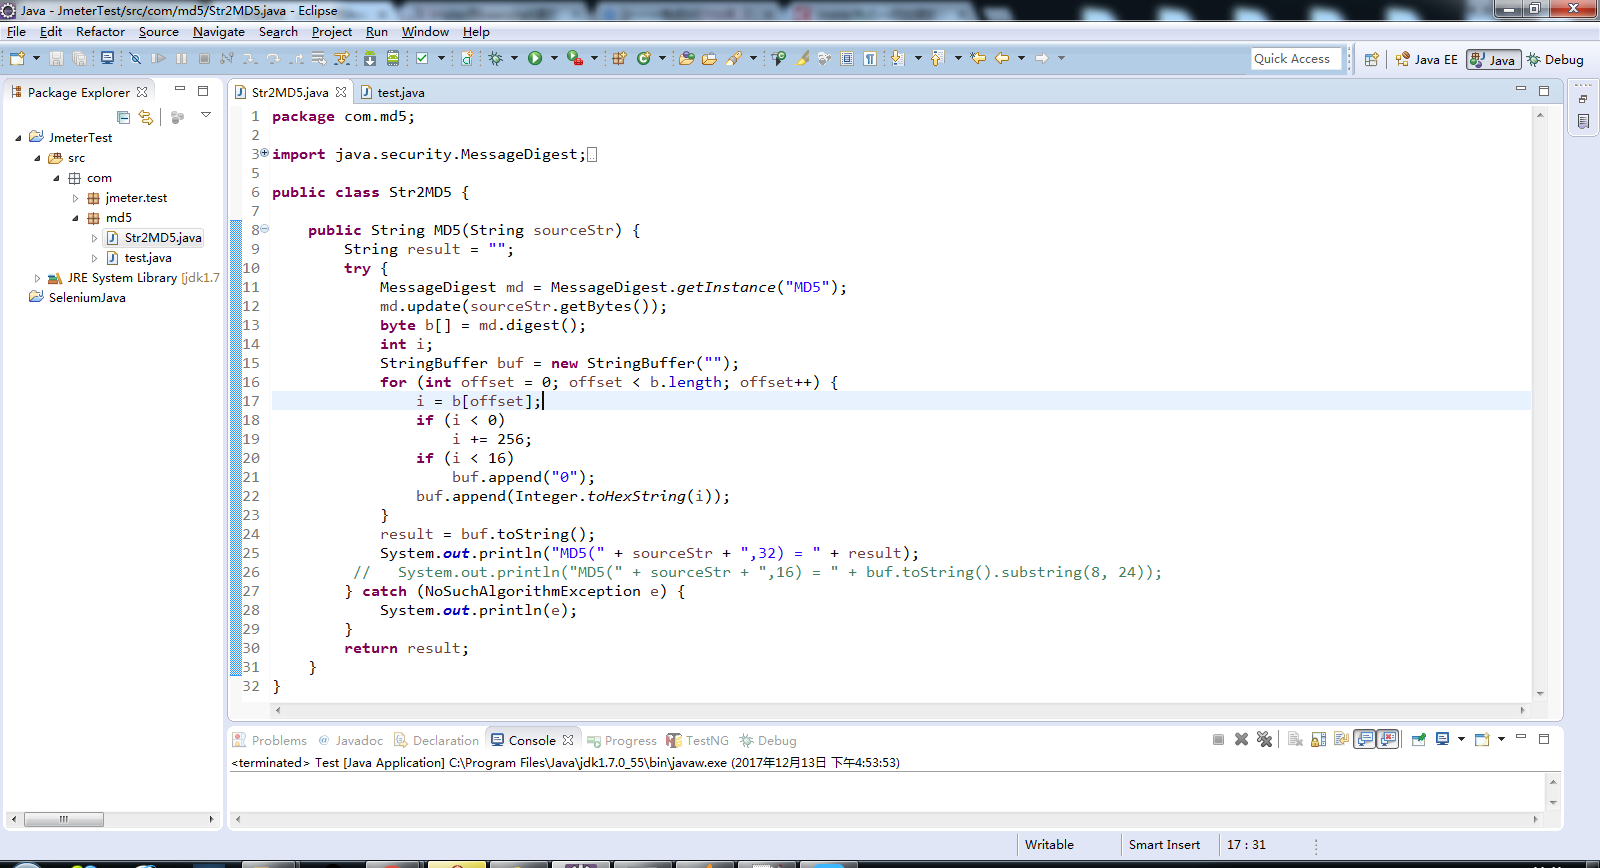The width and height of the screenshot is (1600, 868).
Task: Click Remove All Terminated Launches icon
Action: coord(1265,739)
